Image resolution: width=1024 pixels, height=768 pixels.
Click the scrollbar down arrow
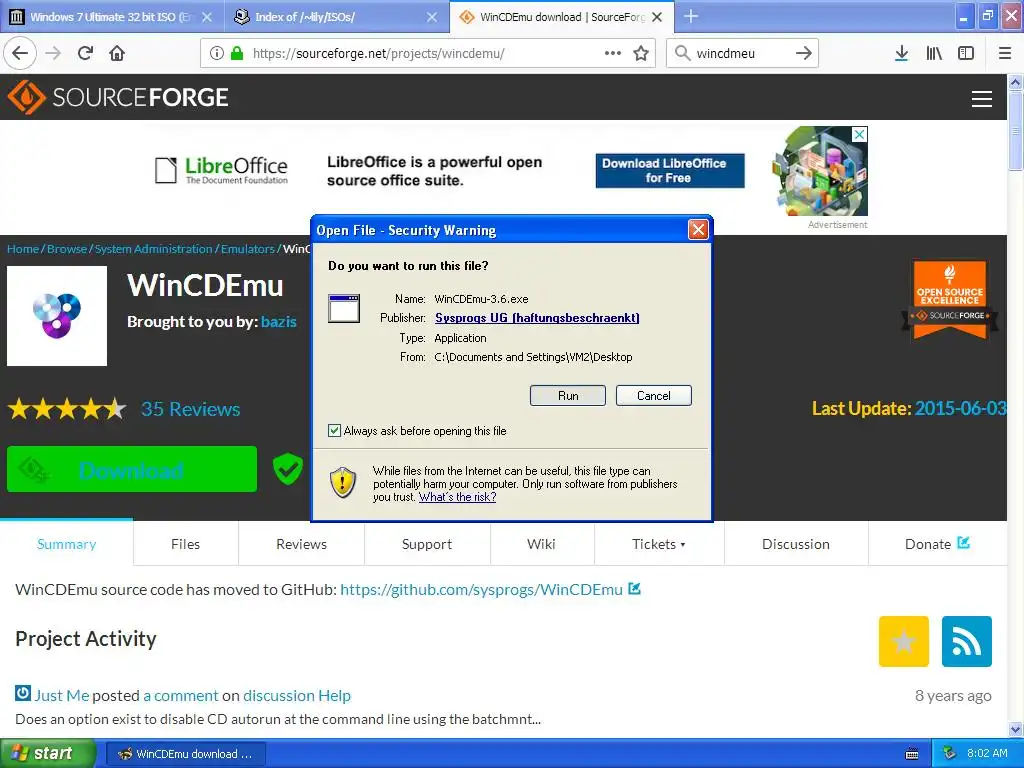point(1016,729)
